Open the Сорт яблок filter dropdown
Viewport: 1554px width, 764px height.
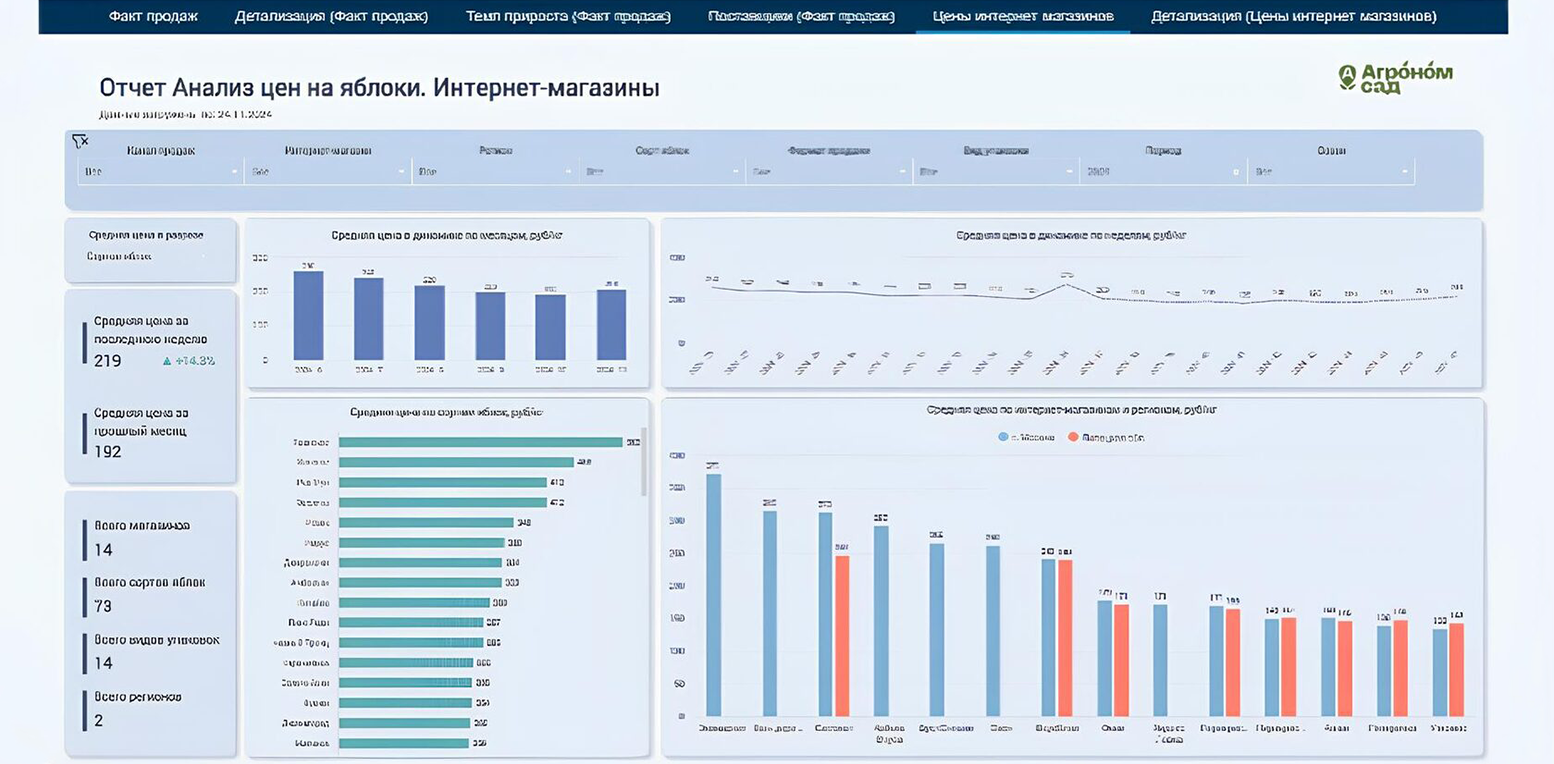click(x=662, y=172)
